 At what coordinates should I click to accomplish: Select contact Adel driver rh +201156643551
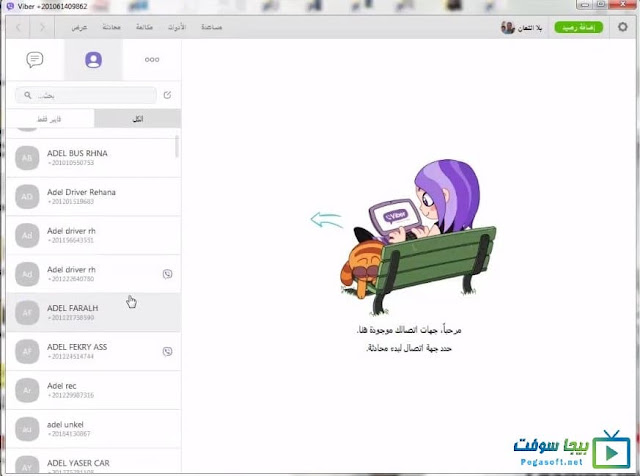93,236
